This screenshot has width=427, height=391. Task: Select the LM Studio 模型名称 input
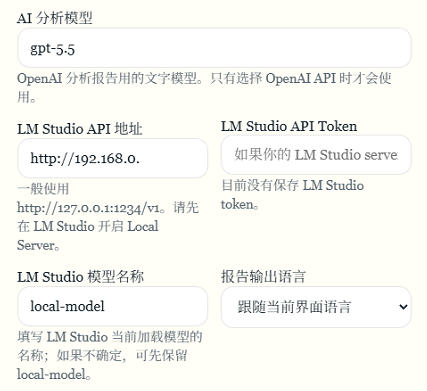pos(112,306)
